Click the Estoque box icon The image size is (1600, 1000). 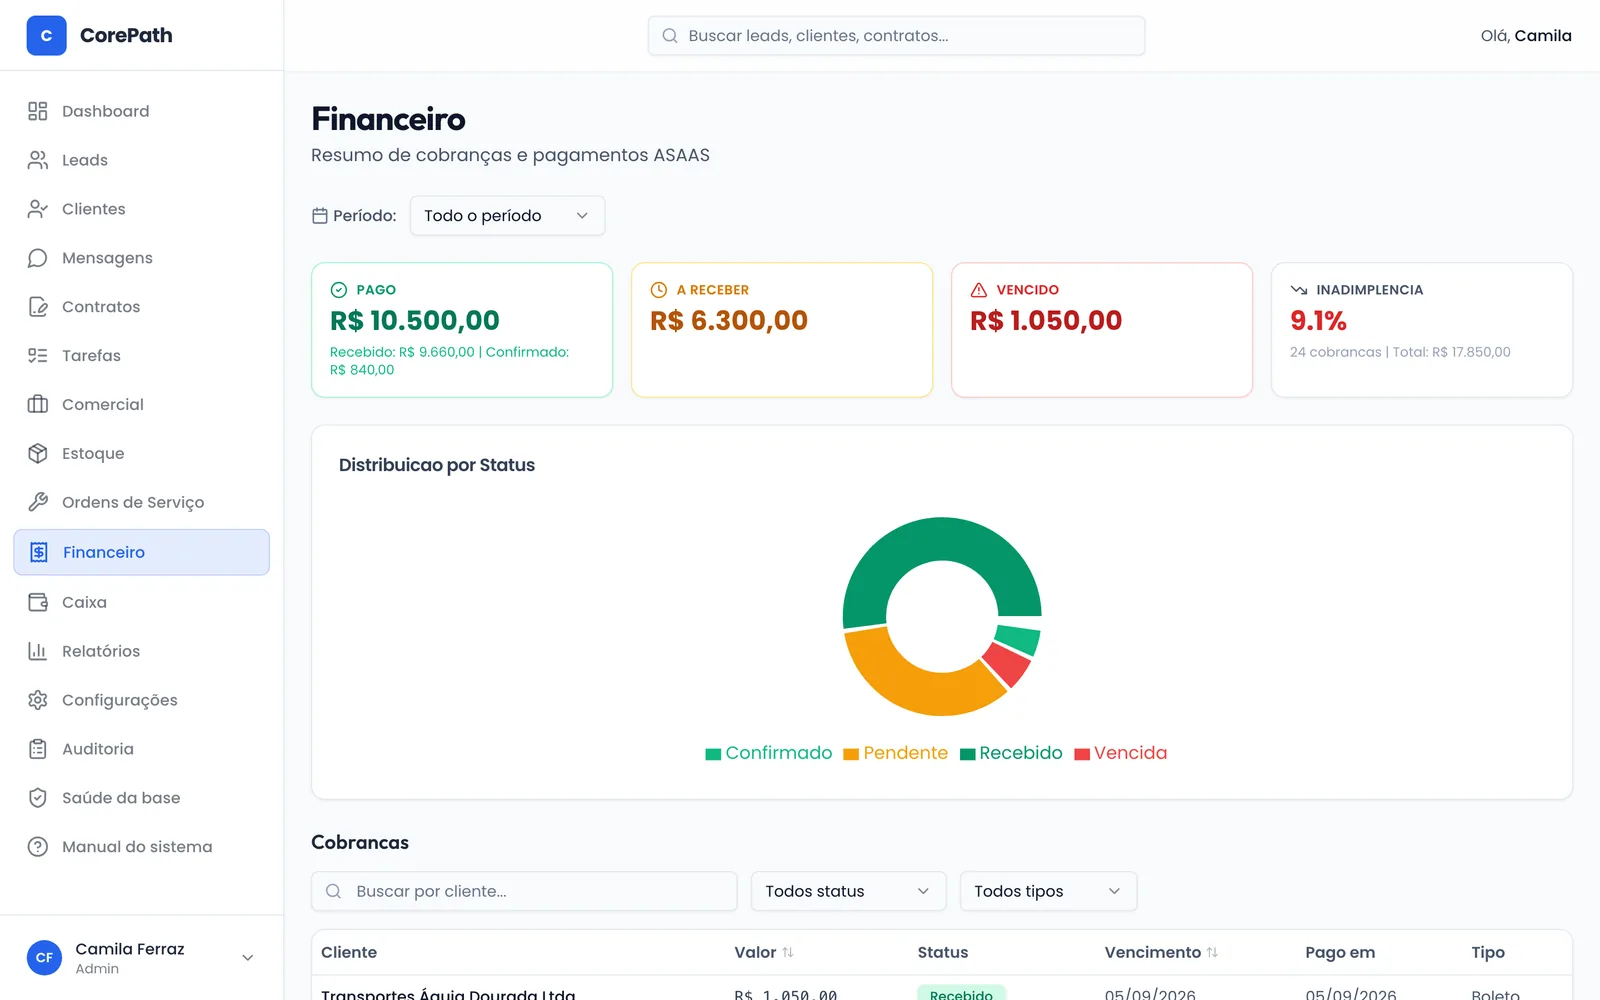click(38, 454)
